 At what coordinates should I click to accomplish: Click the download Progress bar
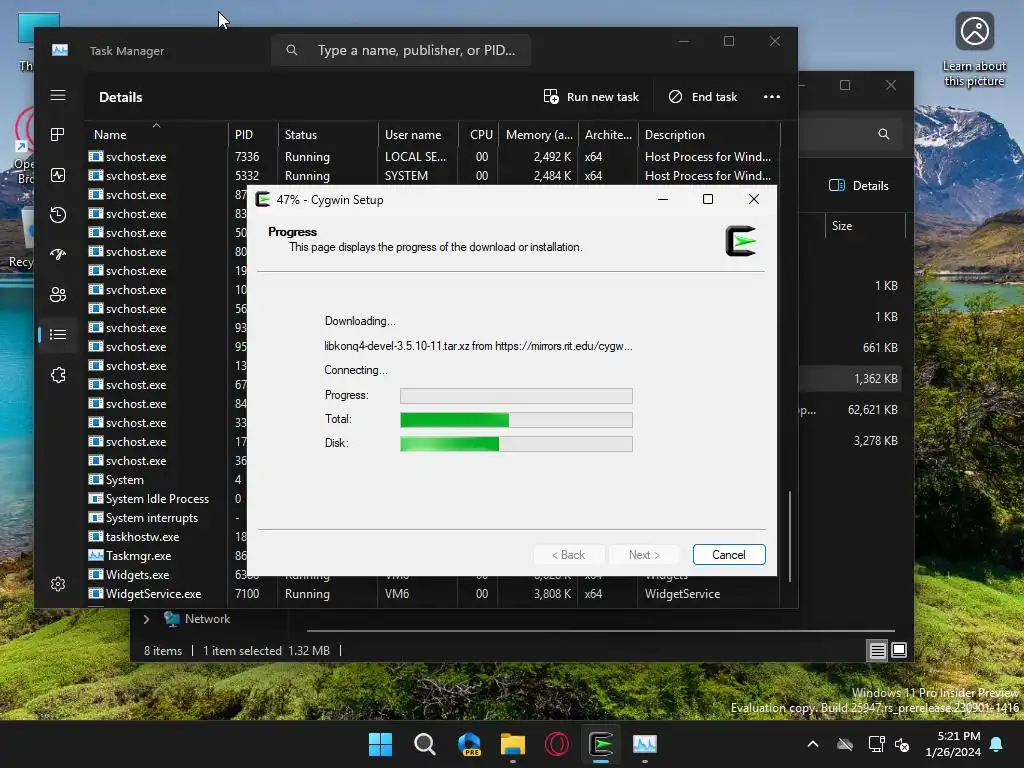(516, 395)
